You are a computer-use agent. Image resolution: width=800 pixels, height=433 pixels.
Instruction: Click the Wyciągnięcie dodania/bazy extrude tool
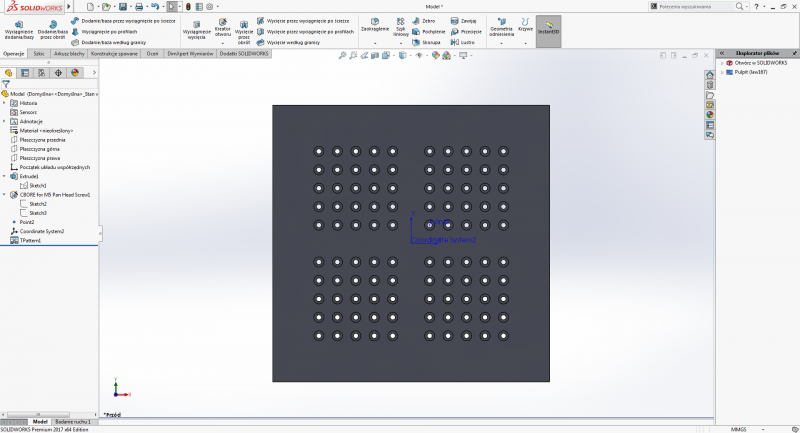[19, 28]
